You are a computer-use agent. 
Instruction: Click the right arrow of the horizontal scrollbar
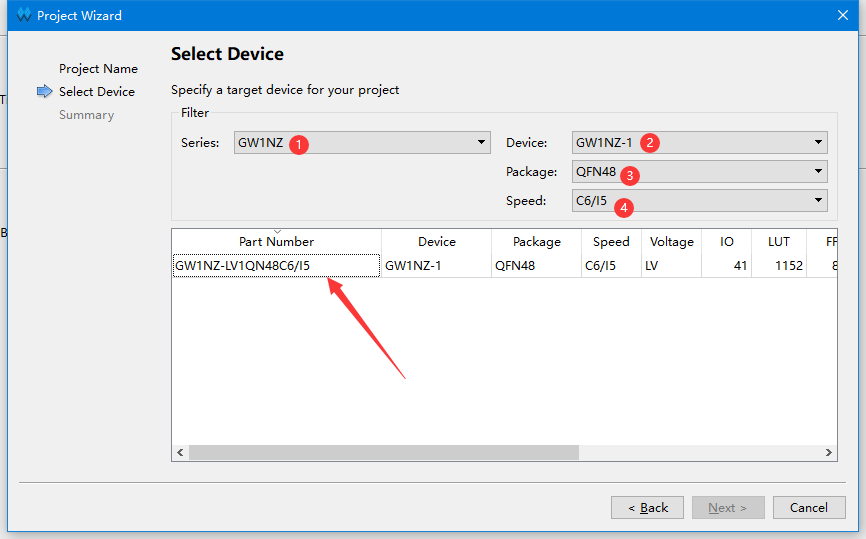coord(828,452)
